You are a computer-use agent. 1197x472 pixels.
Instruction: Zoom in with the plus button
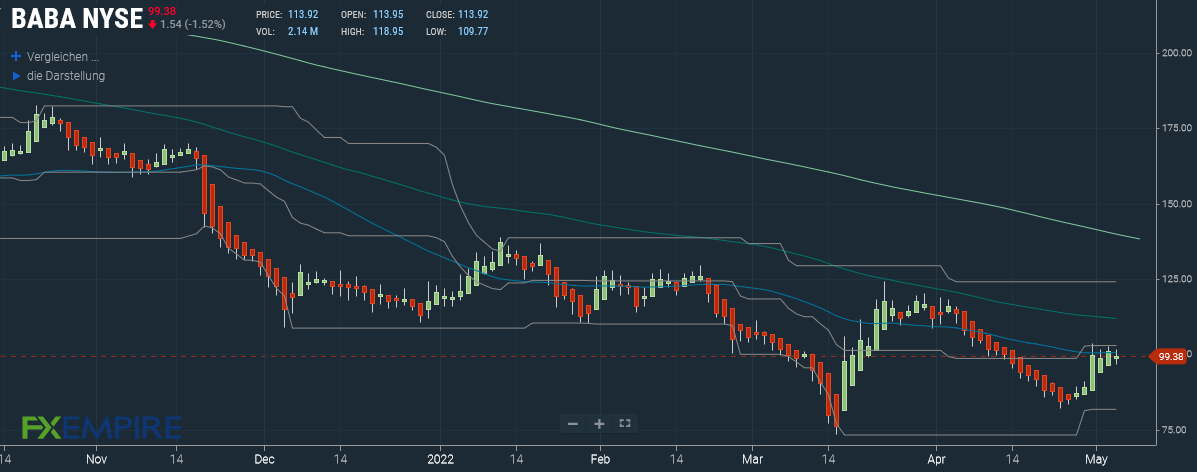pos(599,423)
